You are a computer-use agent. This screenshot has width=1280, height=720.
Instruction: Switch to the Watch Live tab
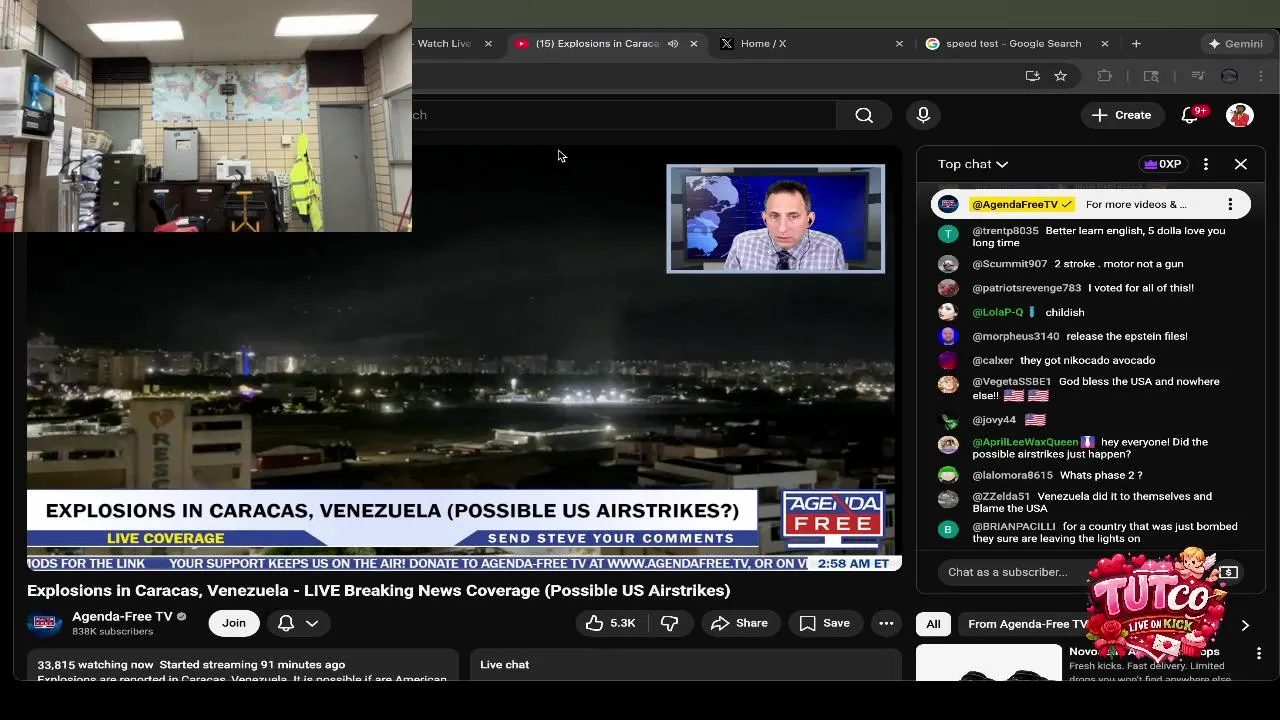[x=443, y=44]
